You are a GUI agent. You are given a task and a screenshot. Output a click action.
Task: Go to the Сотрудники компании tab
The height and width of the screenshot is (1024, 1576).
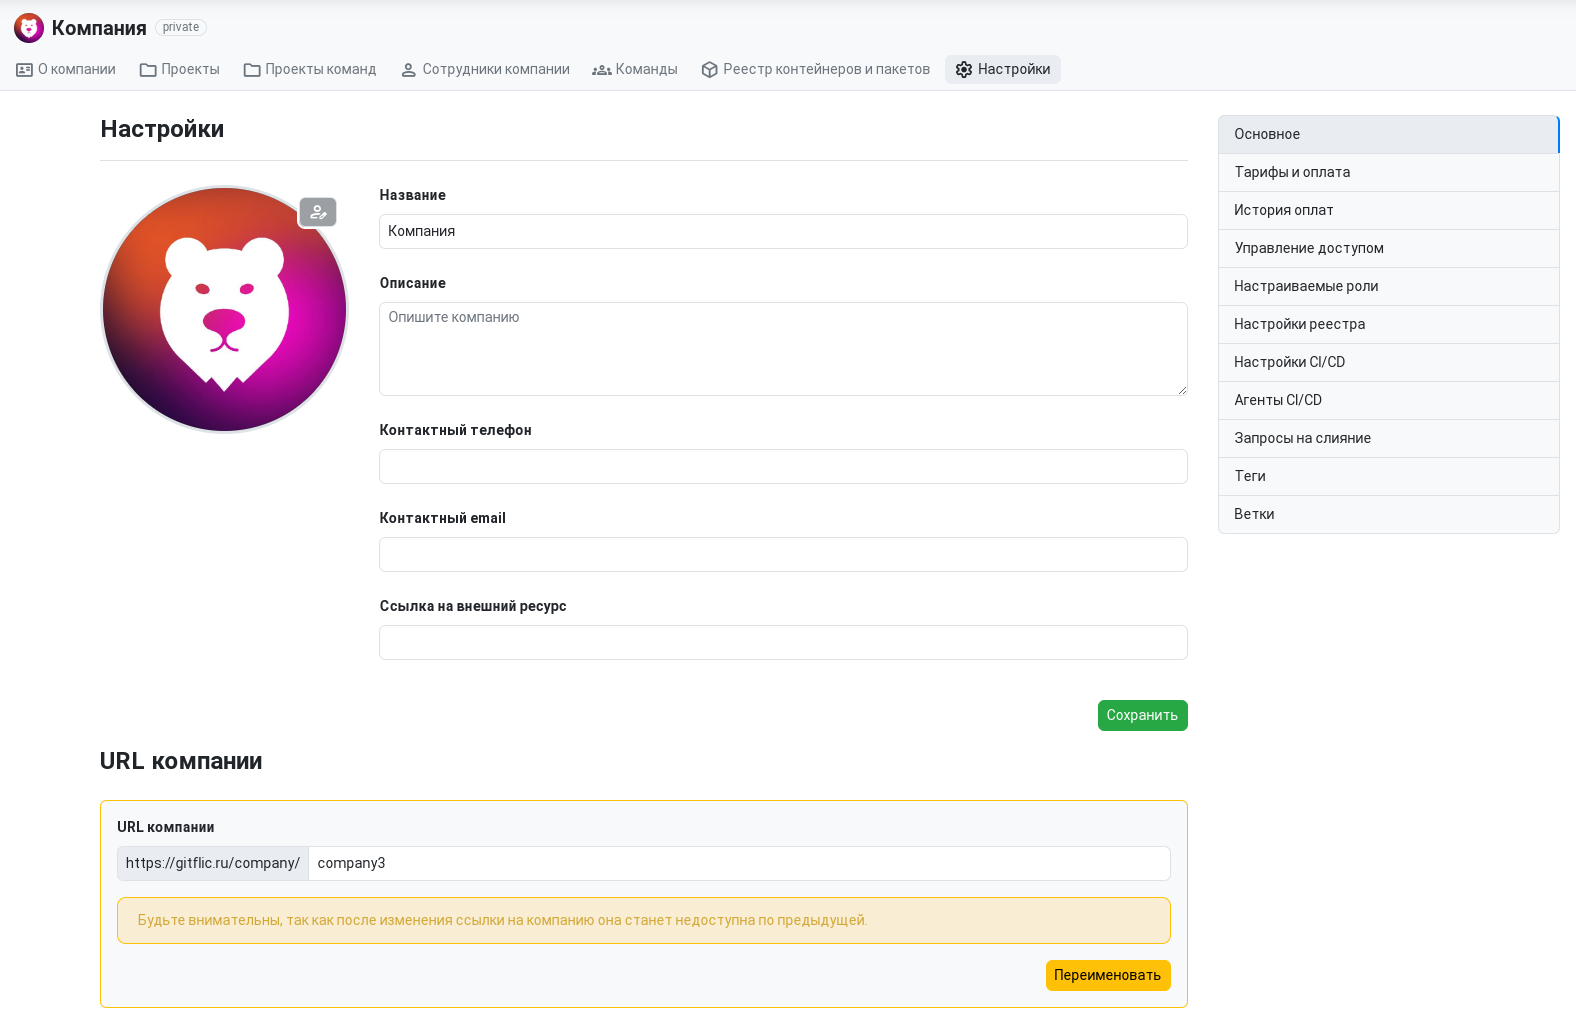point(485,70)
